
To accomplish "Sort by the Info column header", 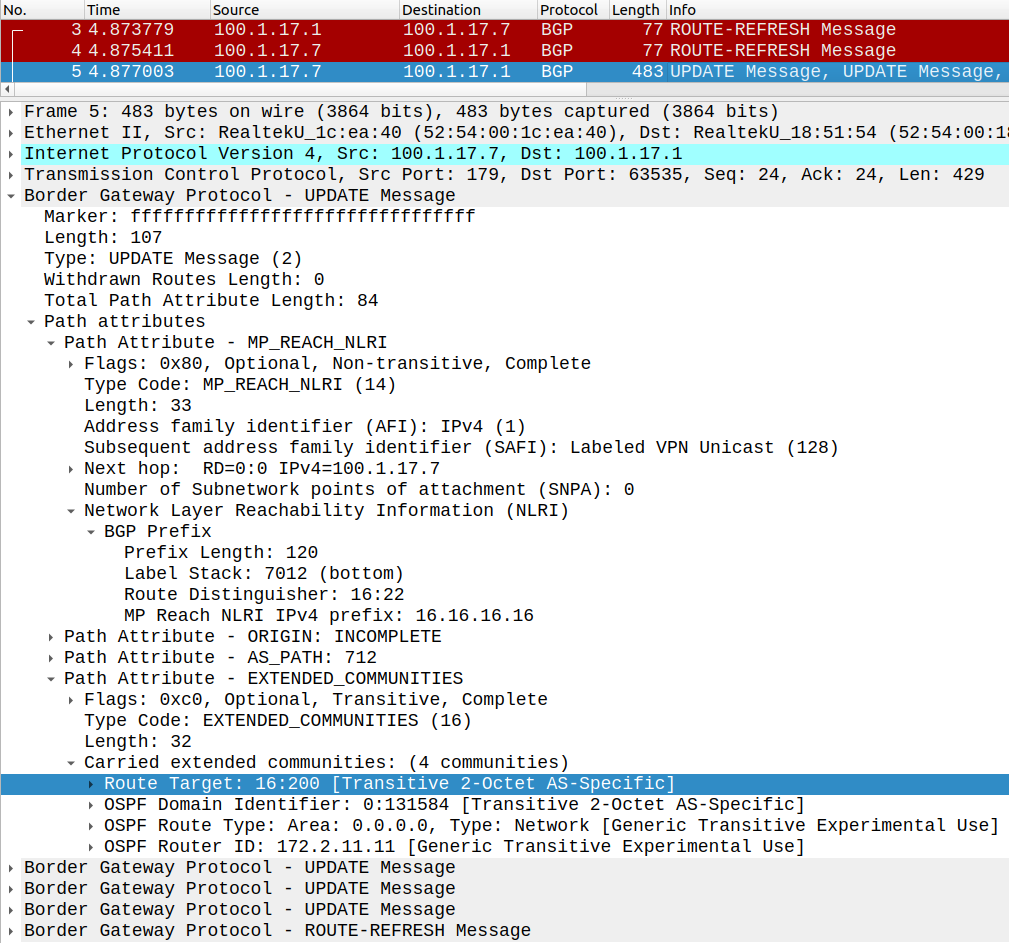I will [837, 10].
